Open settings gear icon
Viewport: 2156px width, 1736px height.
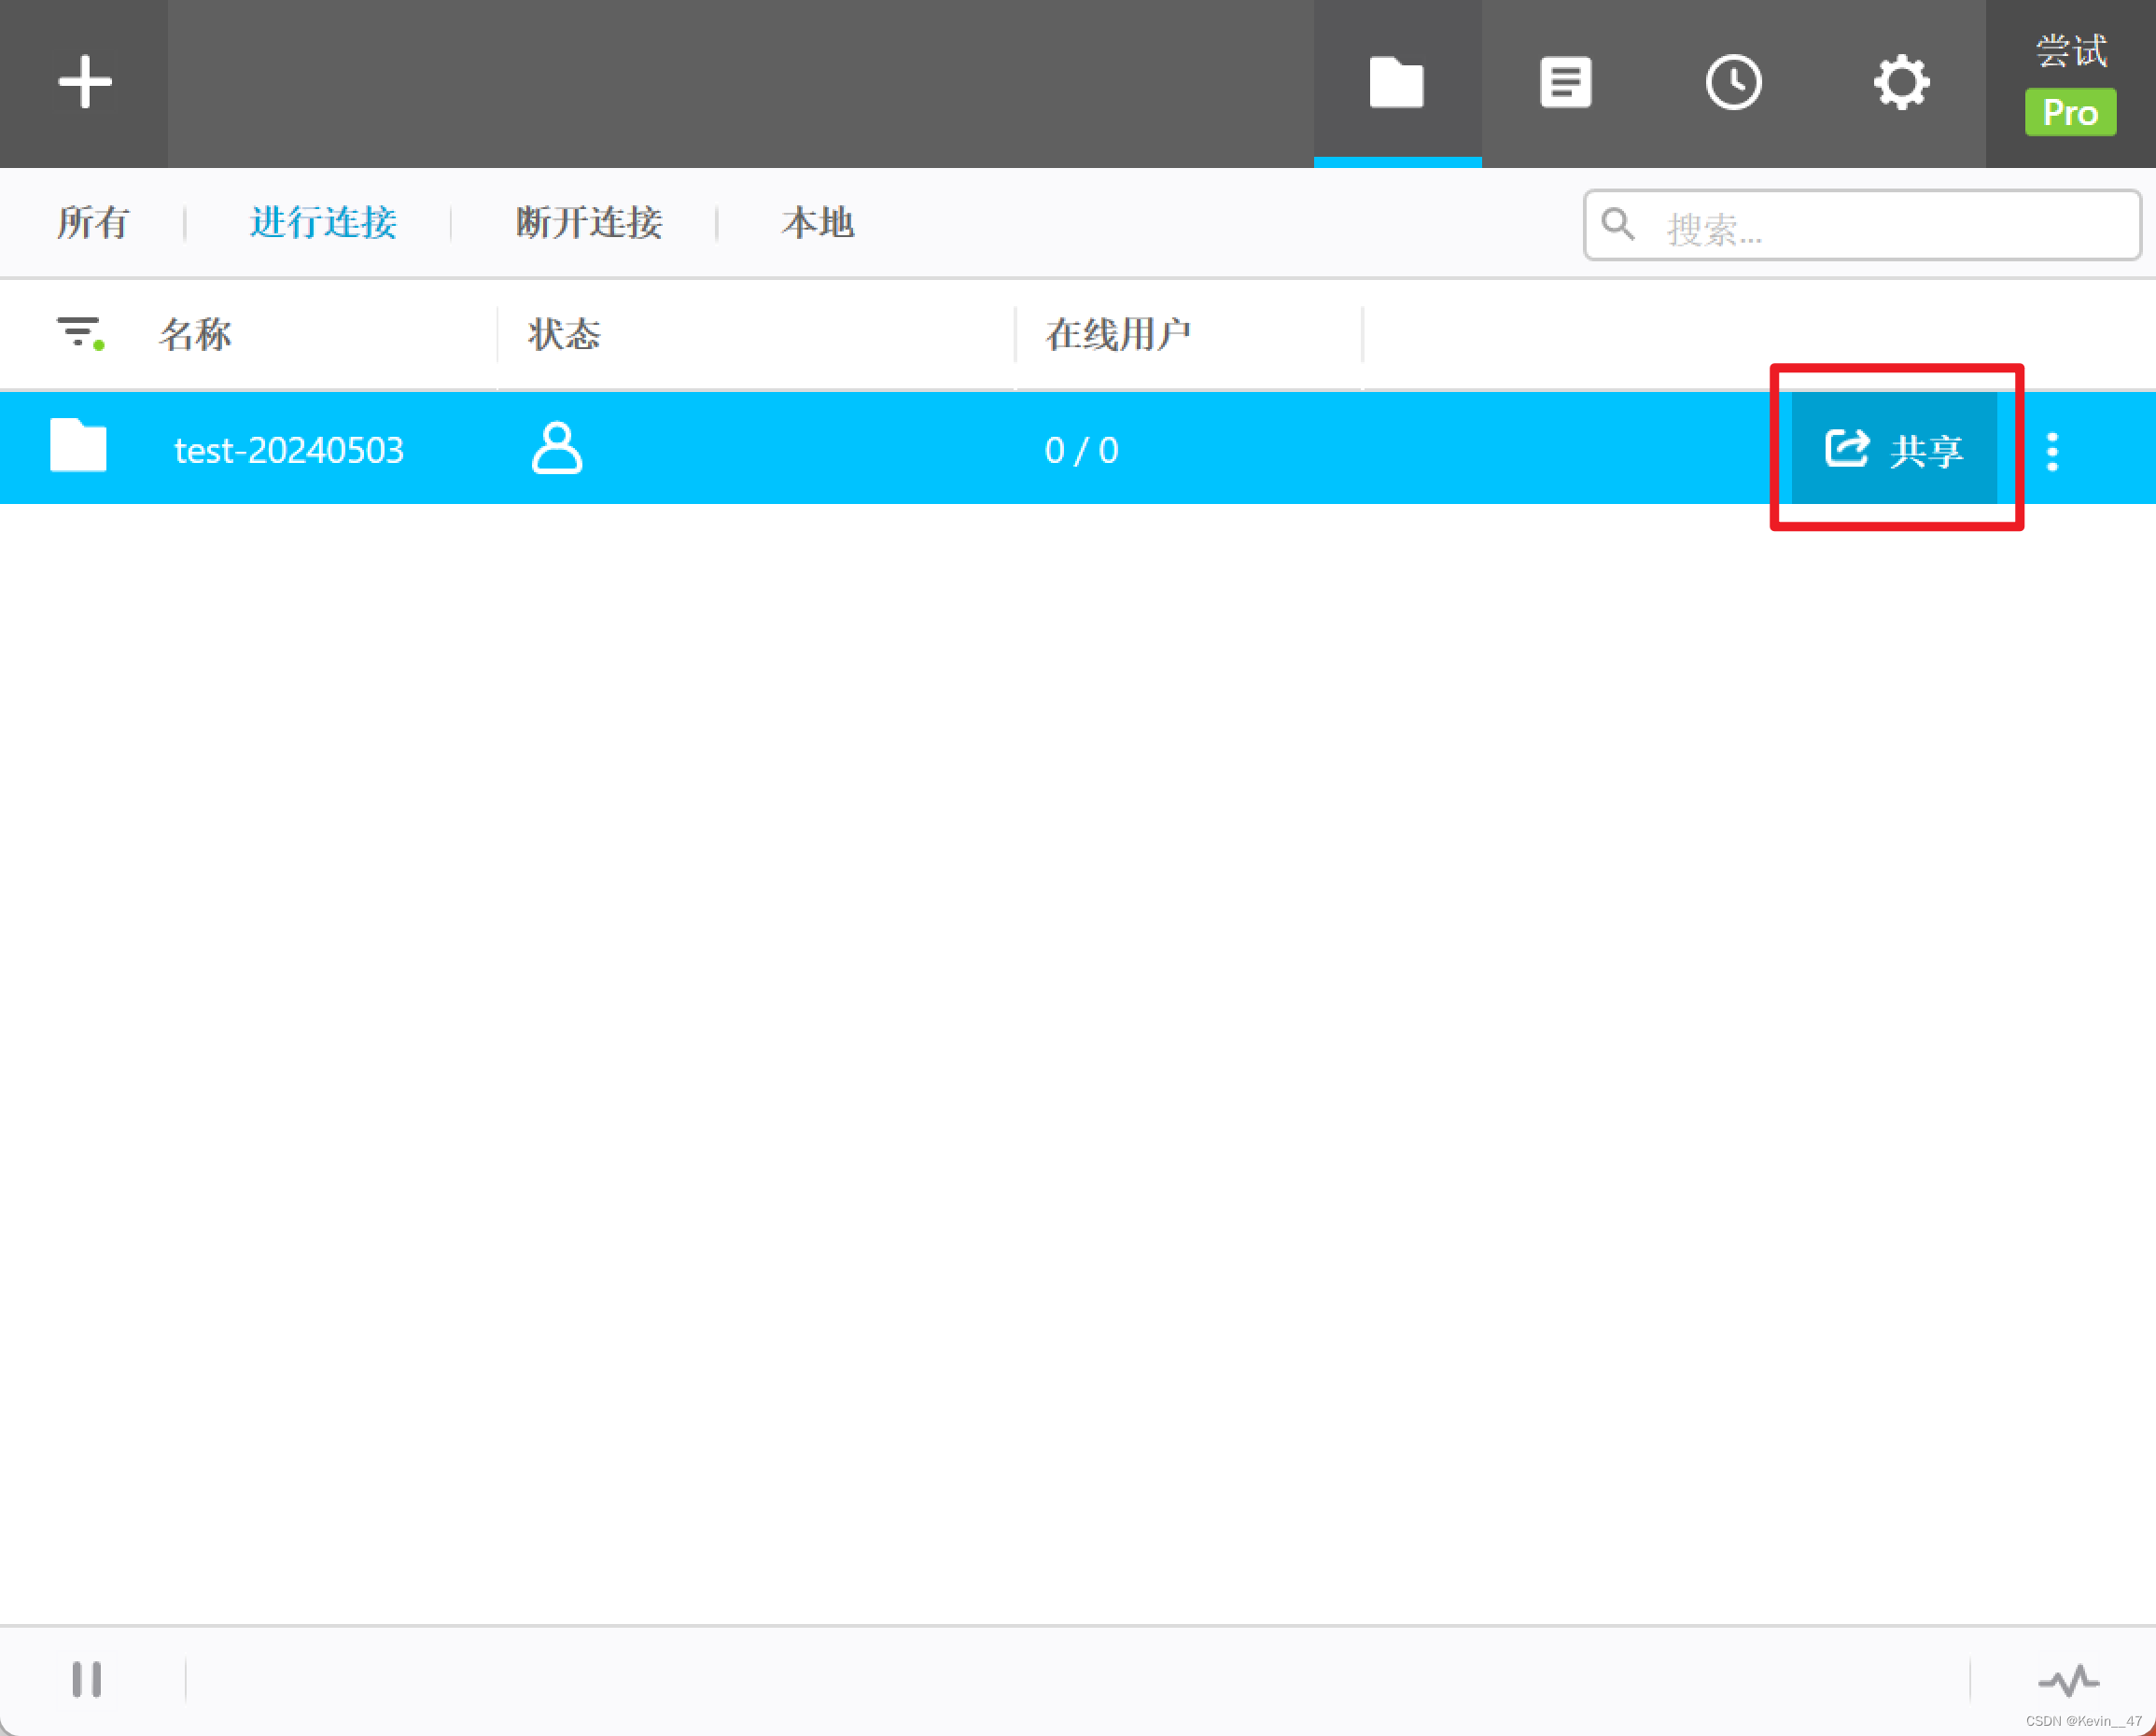tap(1901, 82)
